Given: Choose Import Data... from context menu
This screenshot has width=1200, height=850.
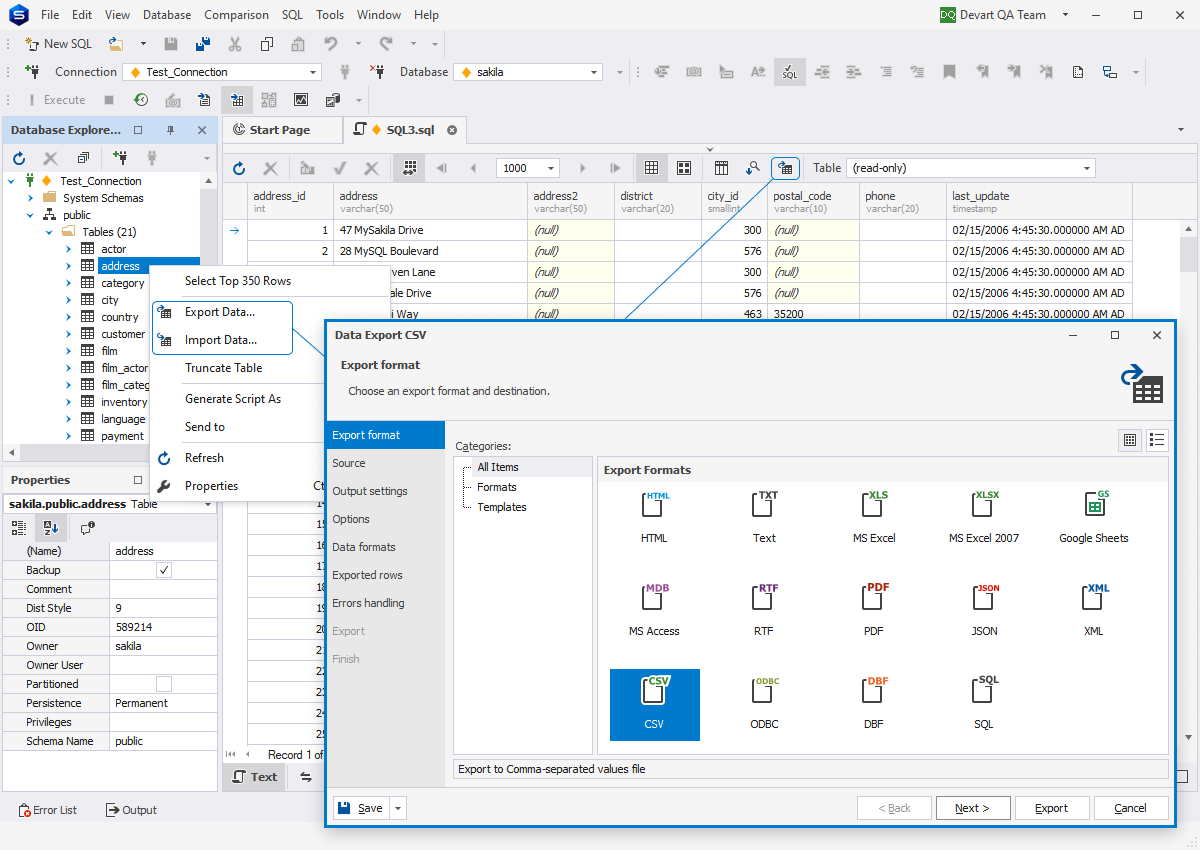Looking at the screenshot, I should tap(222, 340).
